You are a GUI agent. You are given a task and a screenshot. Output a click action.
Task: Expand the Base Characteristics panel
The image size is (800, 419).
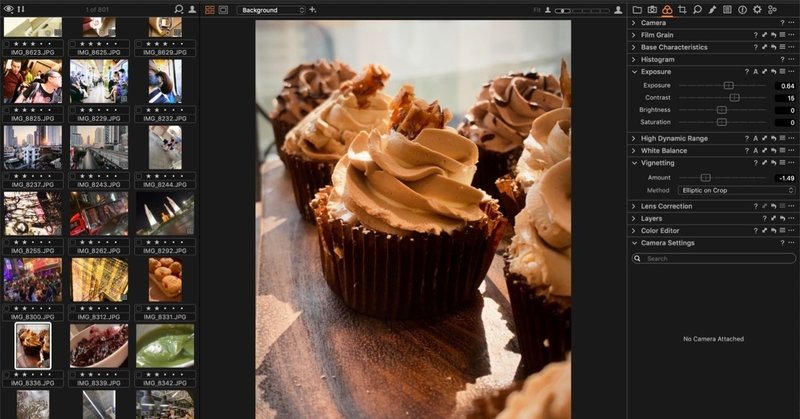(x=634, y=47)
